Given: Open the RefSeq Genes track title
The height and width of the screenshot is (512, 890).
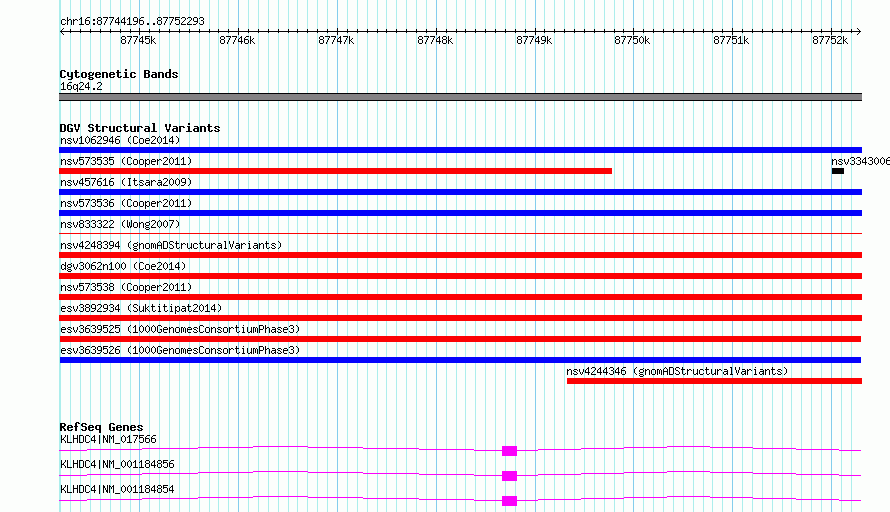Looking at the screenshot, I should click(101, 427).
